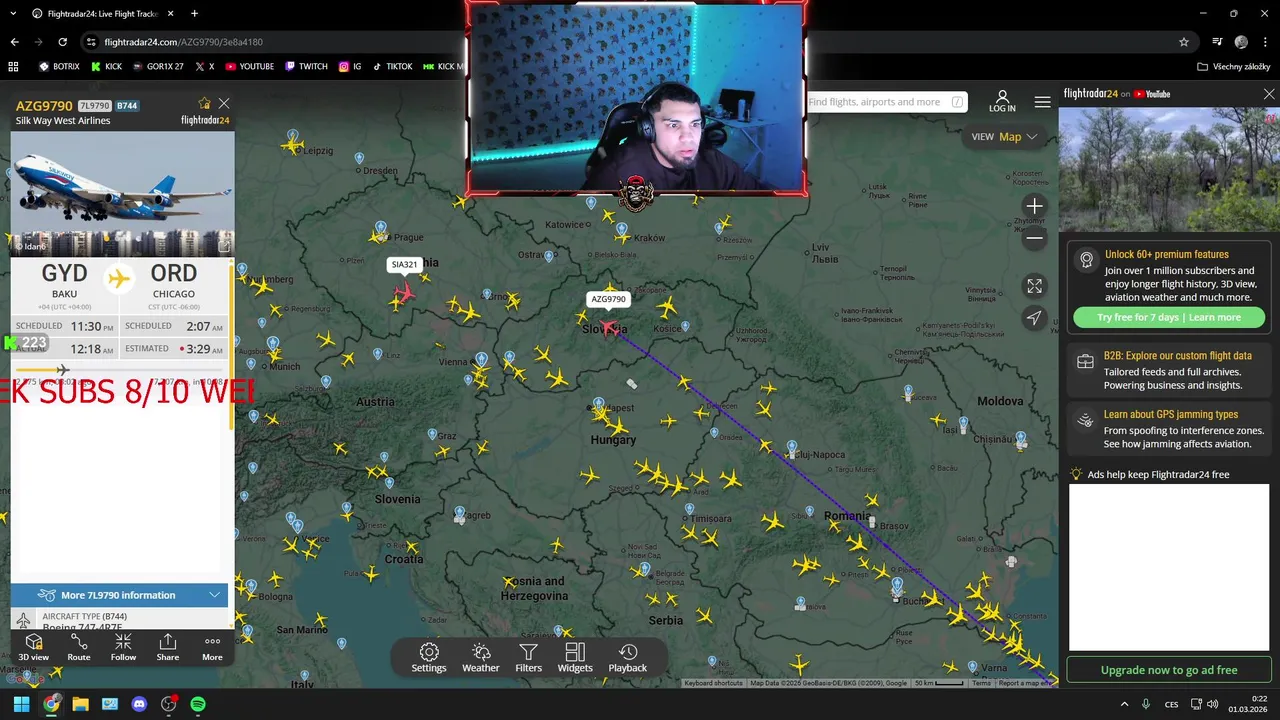Share the selected flight
The height and width of the screenshot is (720, 1280).
[x=168, y=647]
